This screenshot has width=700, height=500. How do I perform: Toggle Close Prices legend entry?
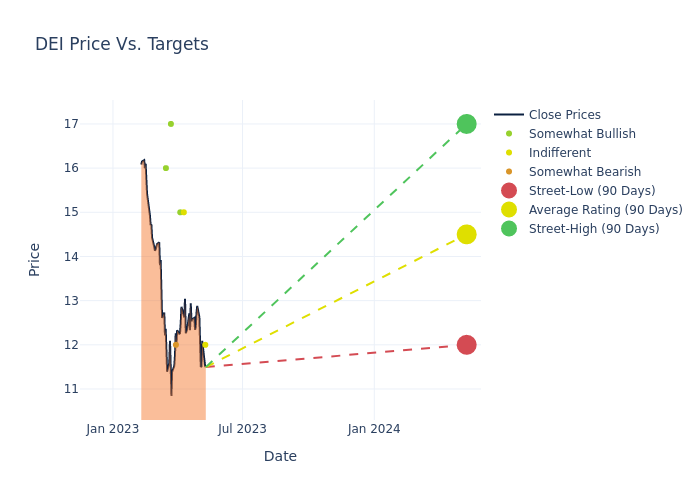tap(564, 115)
